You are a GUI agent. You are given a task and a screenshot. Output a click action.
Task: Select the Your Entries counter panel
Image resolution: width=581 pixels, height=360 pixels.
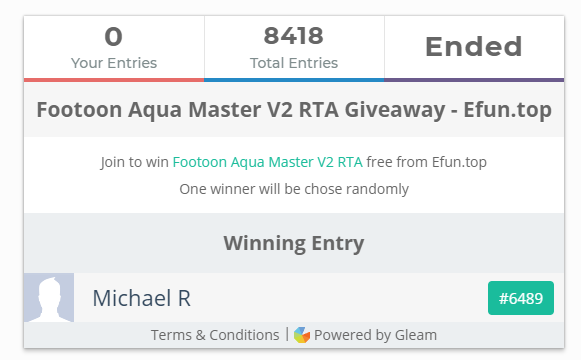[114, 47]
